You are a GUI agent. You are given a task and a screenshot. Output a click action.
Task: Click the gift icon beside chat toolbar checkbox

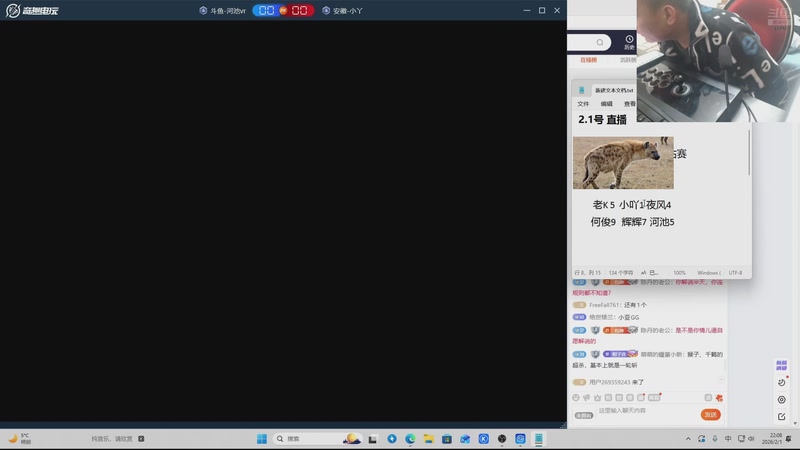(719, 397)
